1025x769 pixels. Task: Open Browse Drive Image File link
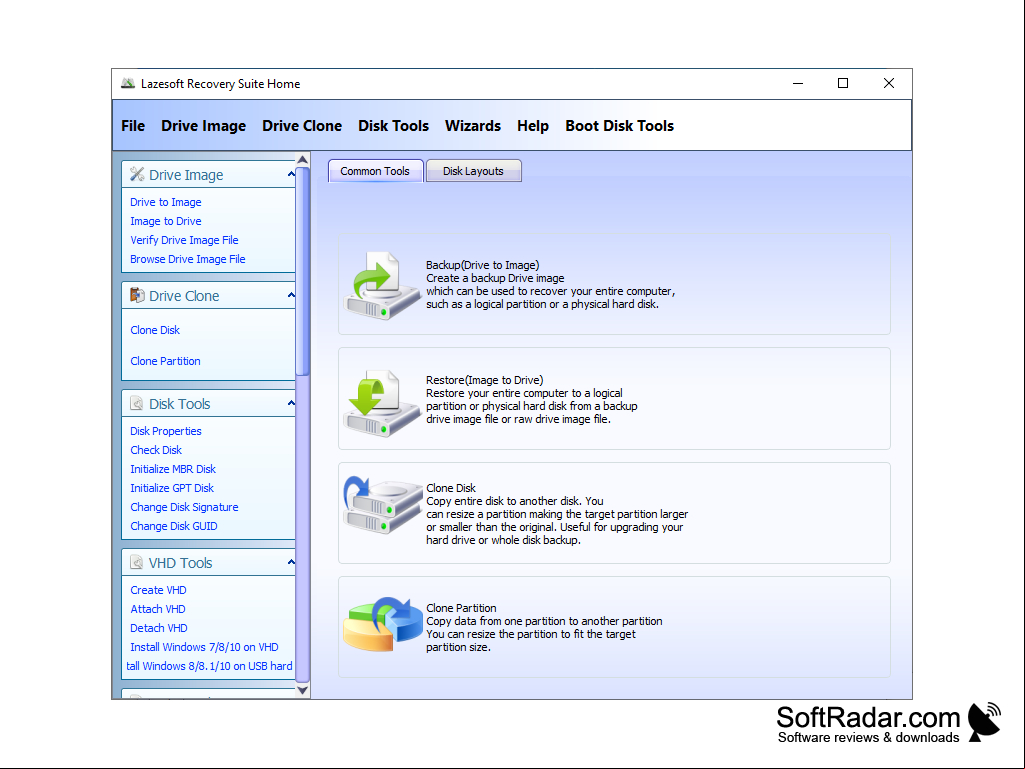[x=188, y=259]
